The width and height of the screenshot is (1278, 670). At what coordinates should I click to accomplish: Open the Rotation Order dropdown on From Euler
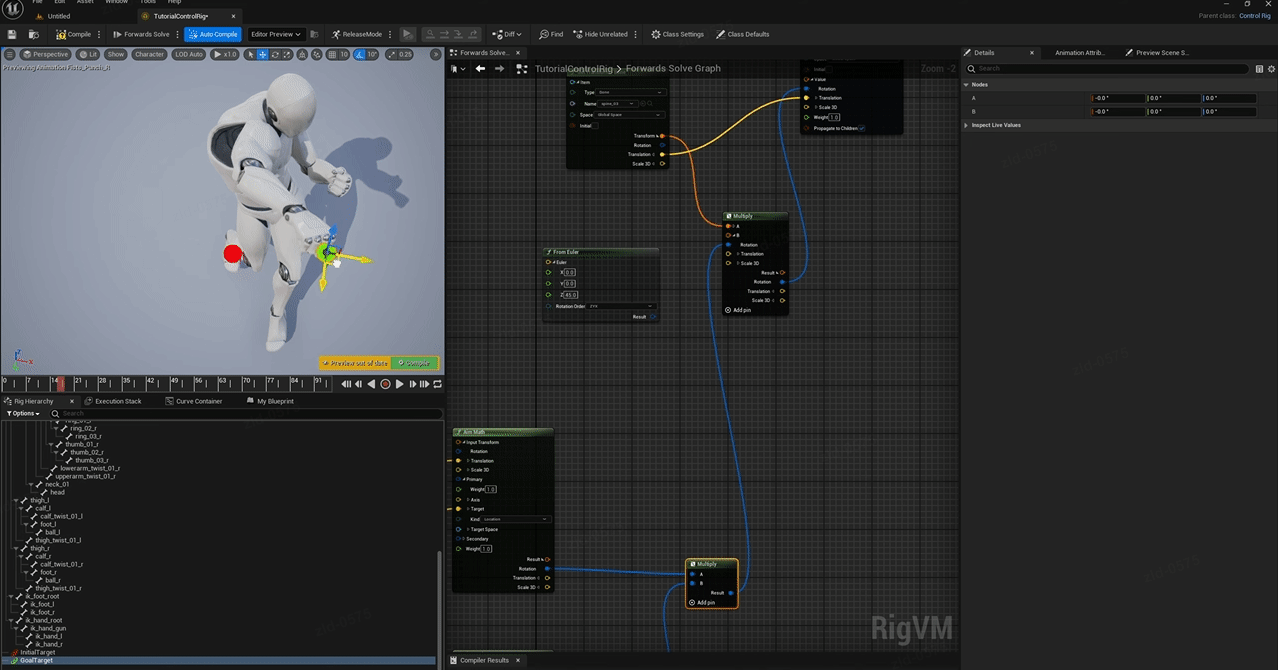620,306
